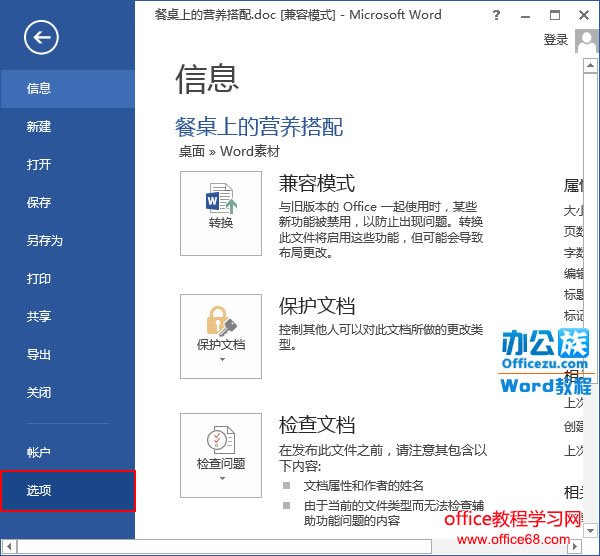Expand the 保护文档 dropdown arrow
The width and height of the screenshot is (600, 556).
pos(222,359)
